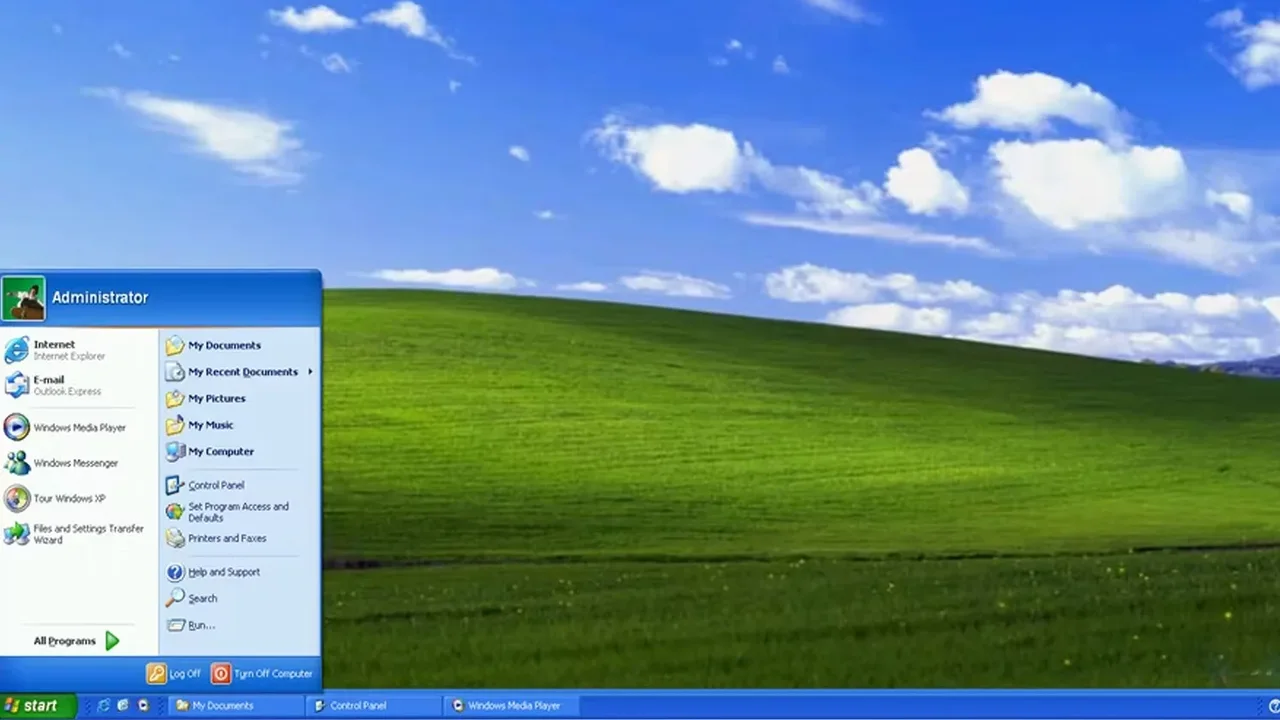Click the Log Off button
The height and width of the screenshot is (720, 1280).
(x=174, y=674)
